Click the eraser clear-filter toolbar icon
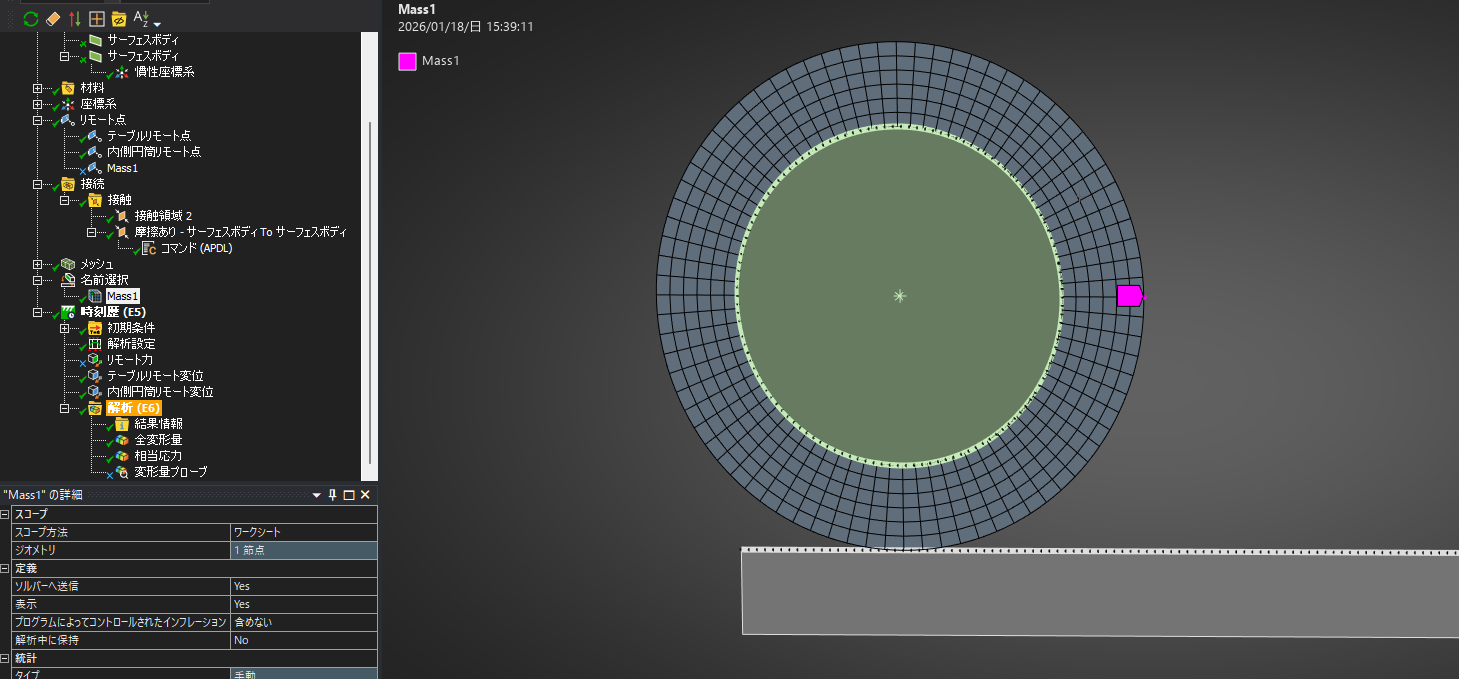 tap(53, 19)
